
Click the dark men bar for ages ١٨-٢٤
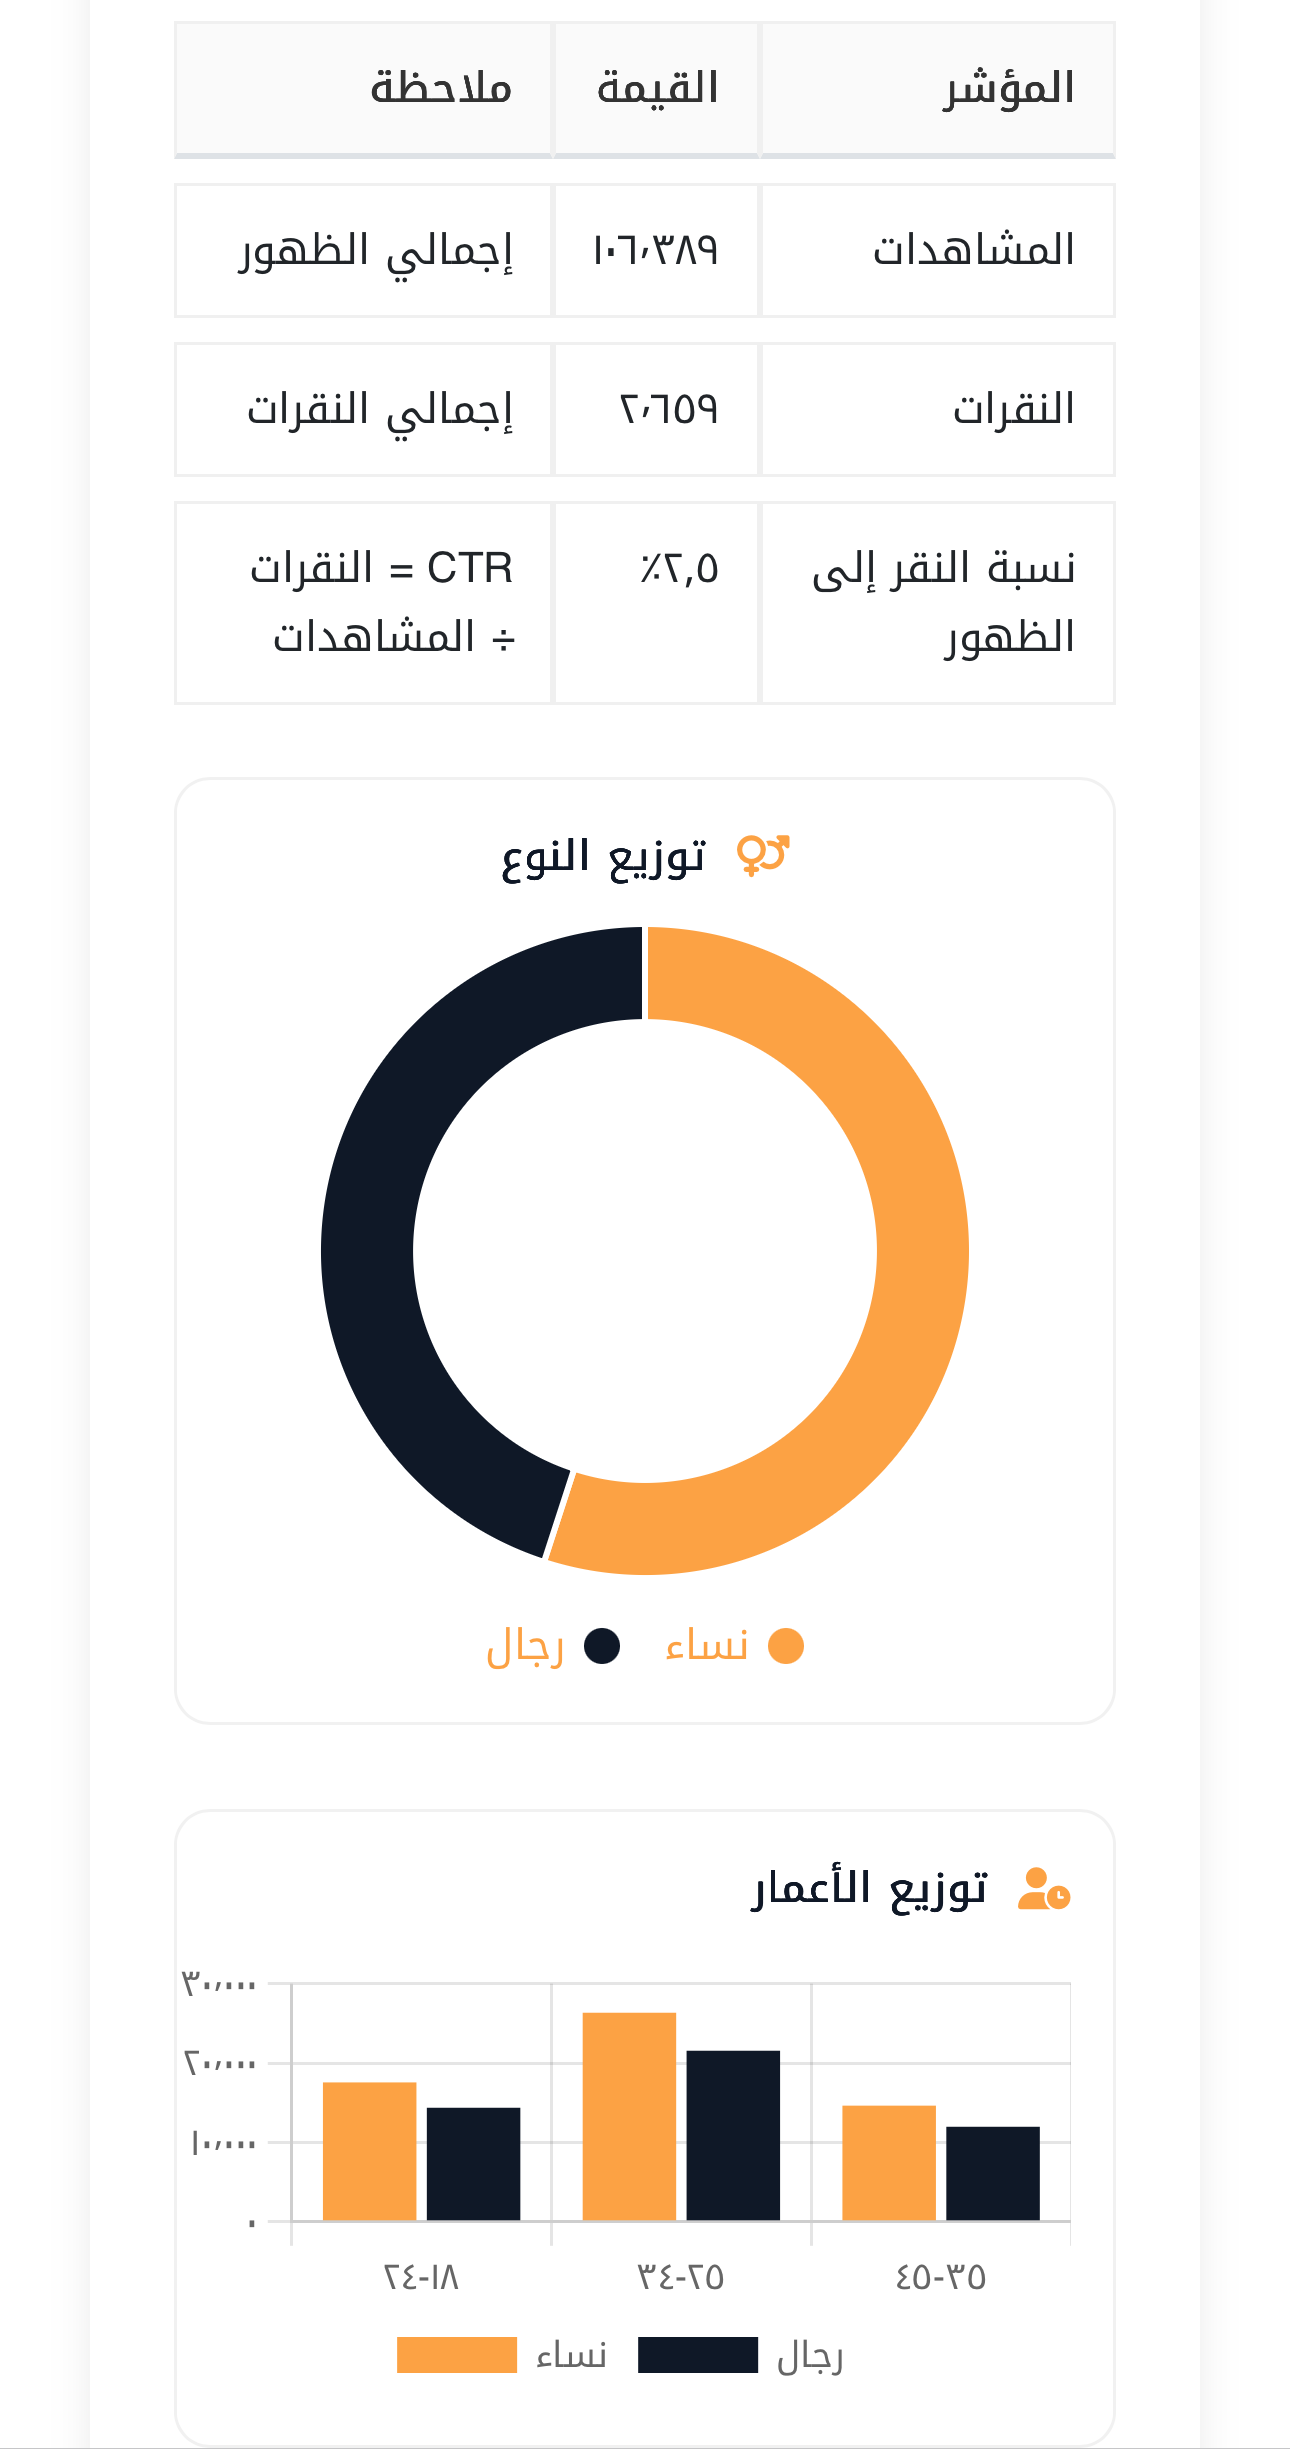click(473, 2164)
